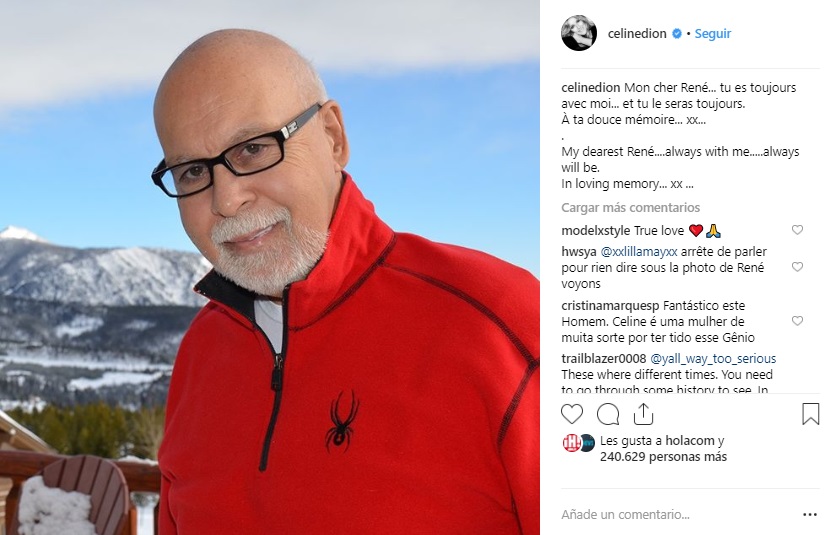Image resolution: width=825 pixels, height=535 pixels.
Task: Click the post photo of René
Action: tap(270, 267)
